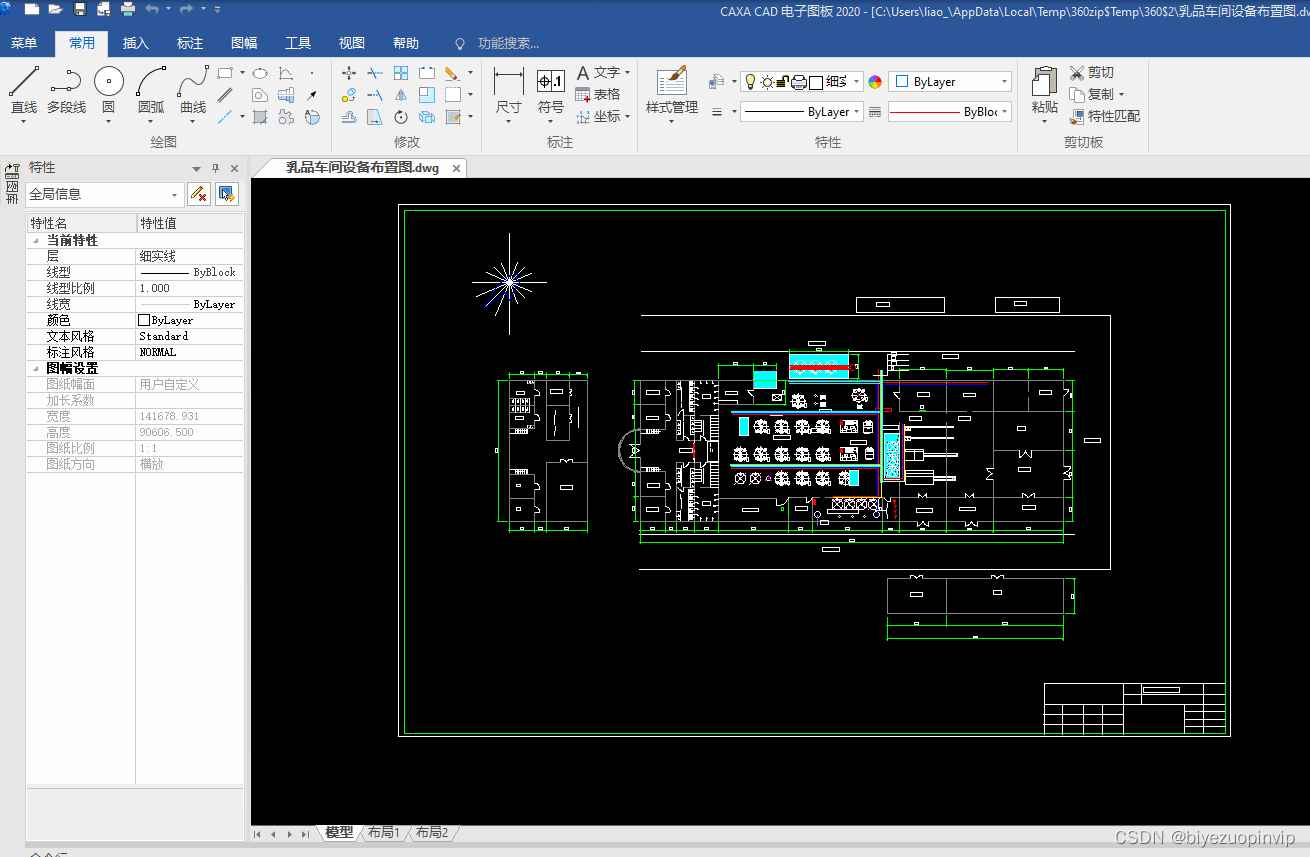1310x857 pixels.
Task: Open the ByLayer color dropdown
Action: pyautogui.click(x=1004, y=82)
